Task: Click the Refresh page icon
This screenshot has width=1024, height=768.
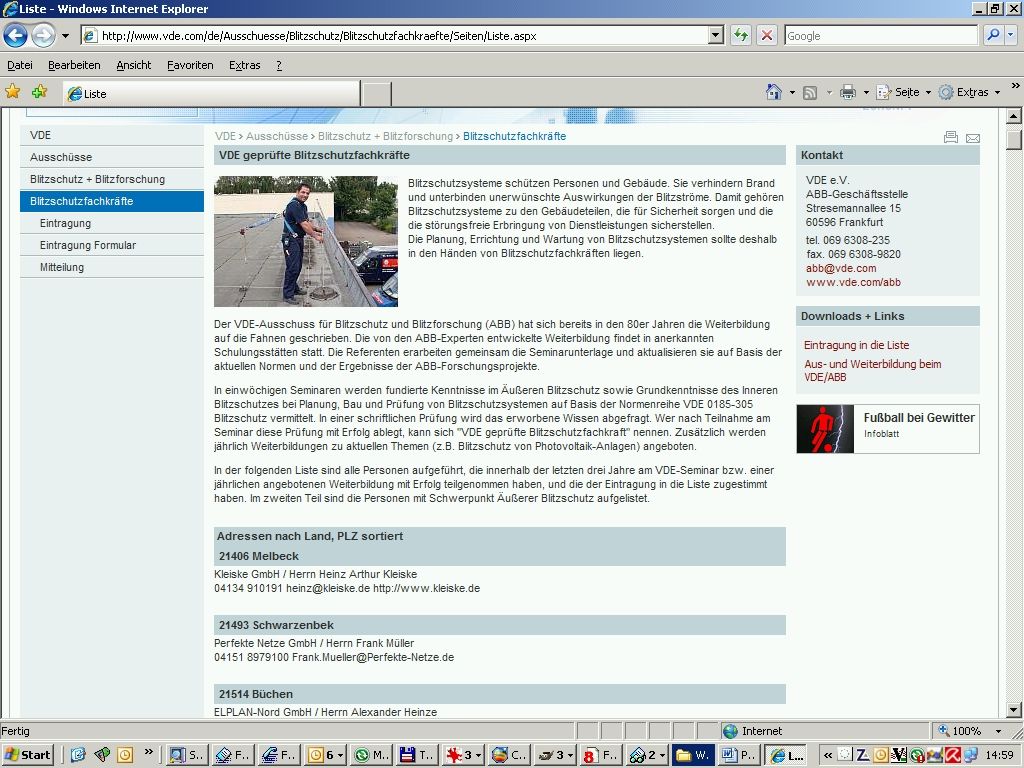Action: click(x=740, y=35)
